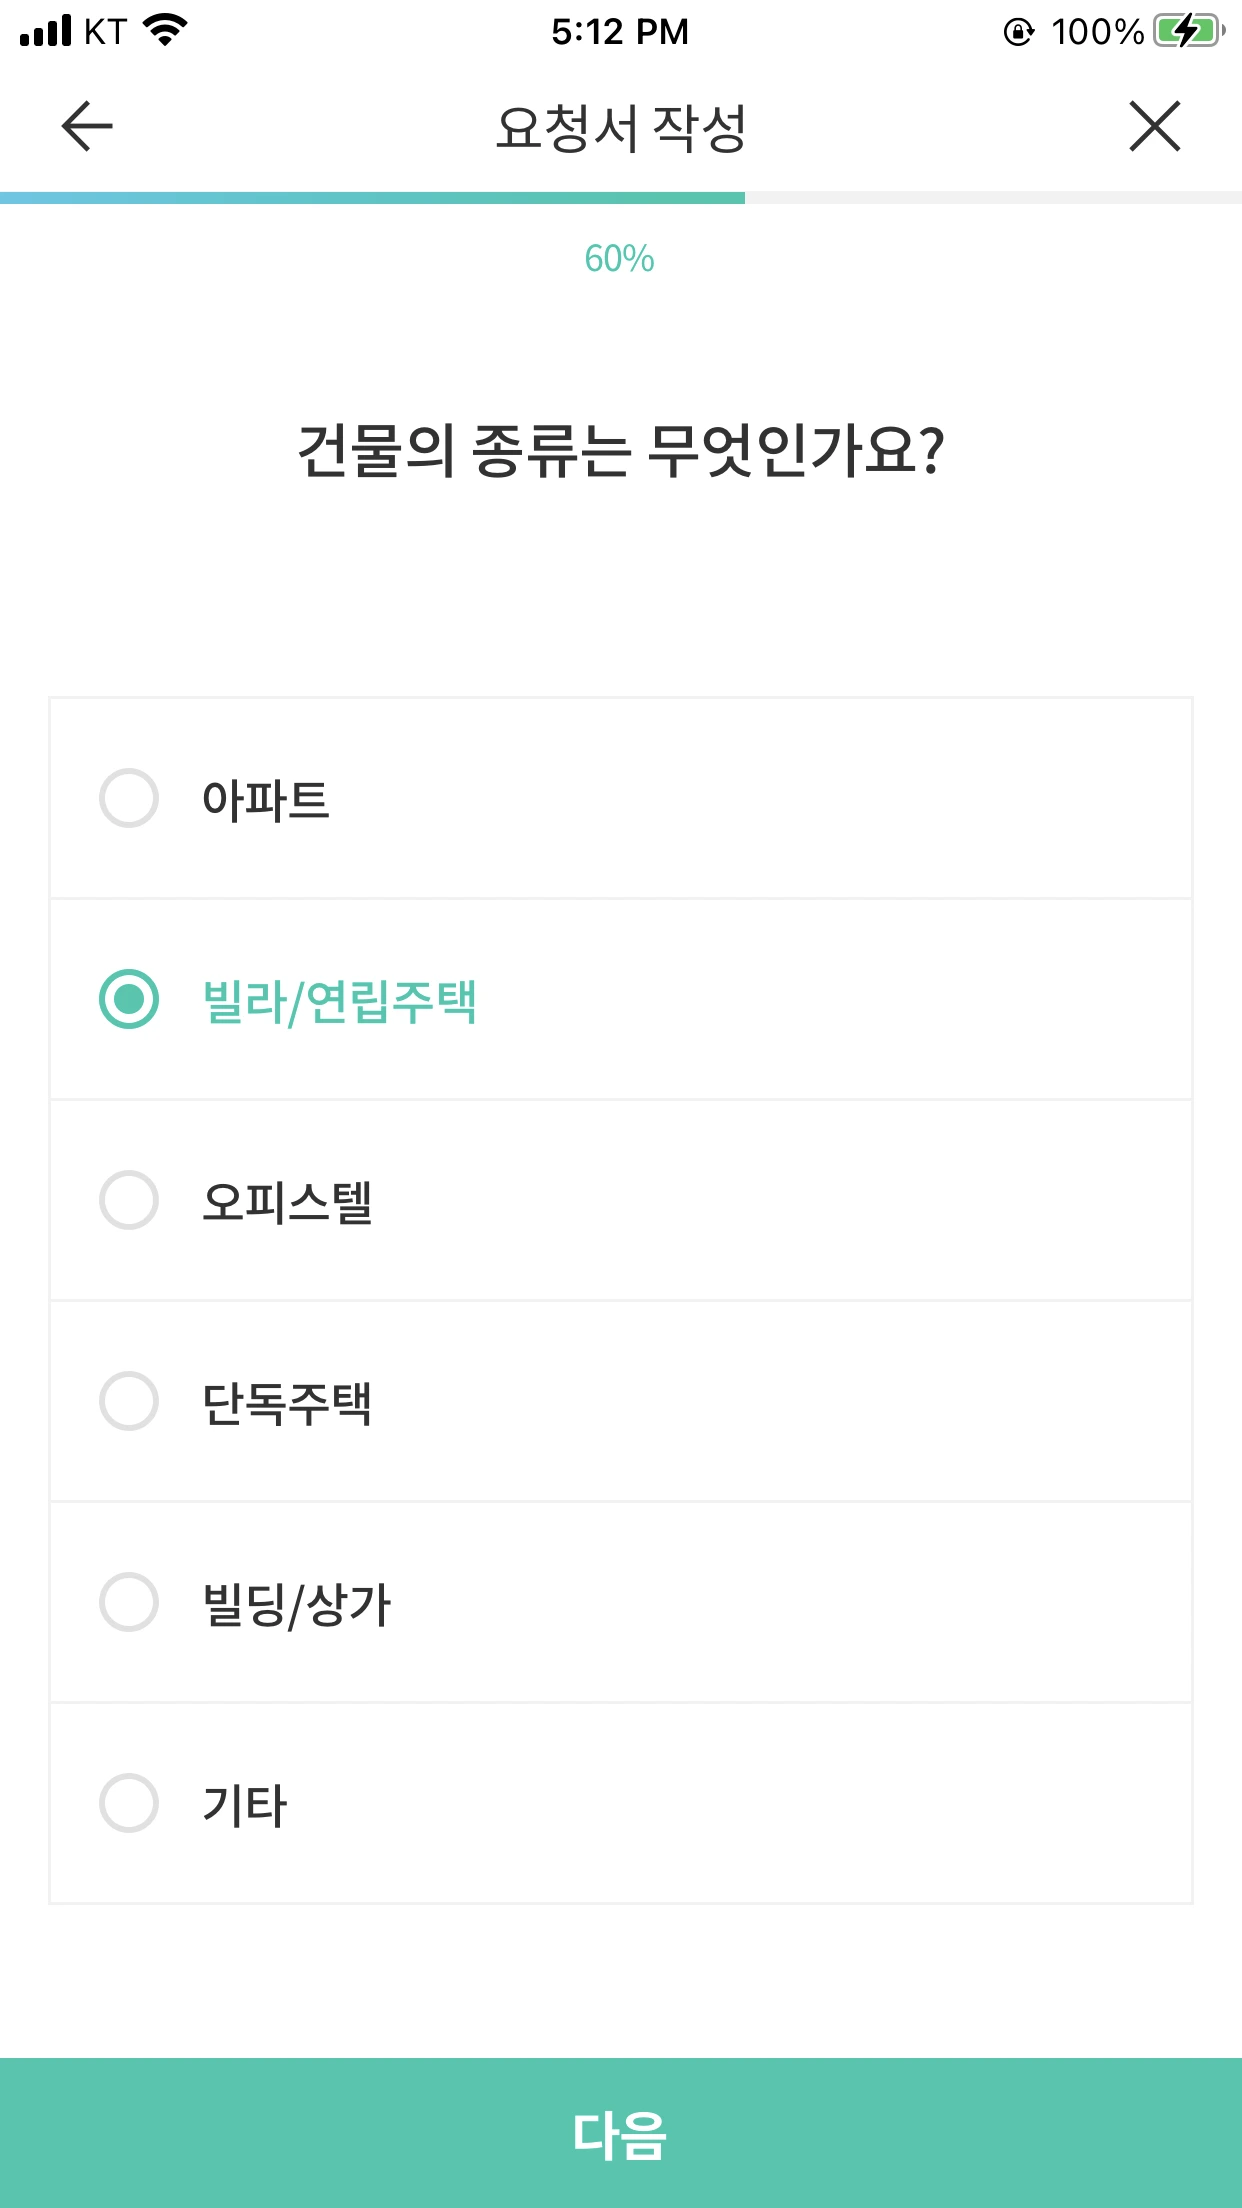Tap the battery charging icon

(1188, 31)
